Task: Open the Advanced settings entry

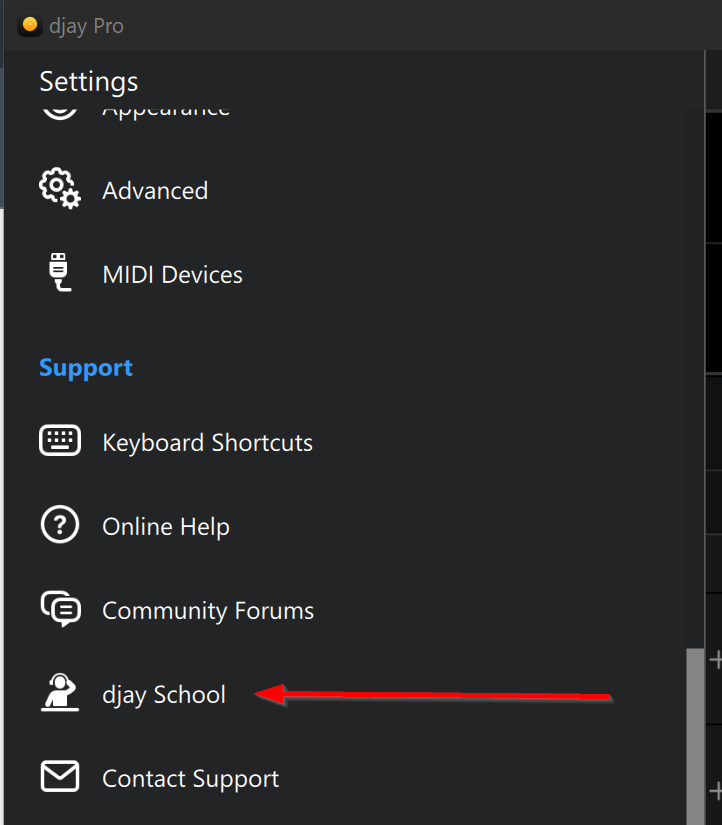Action: pos(155,191)
